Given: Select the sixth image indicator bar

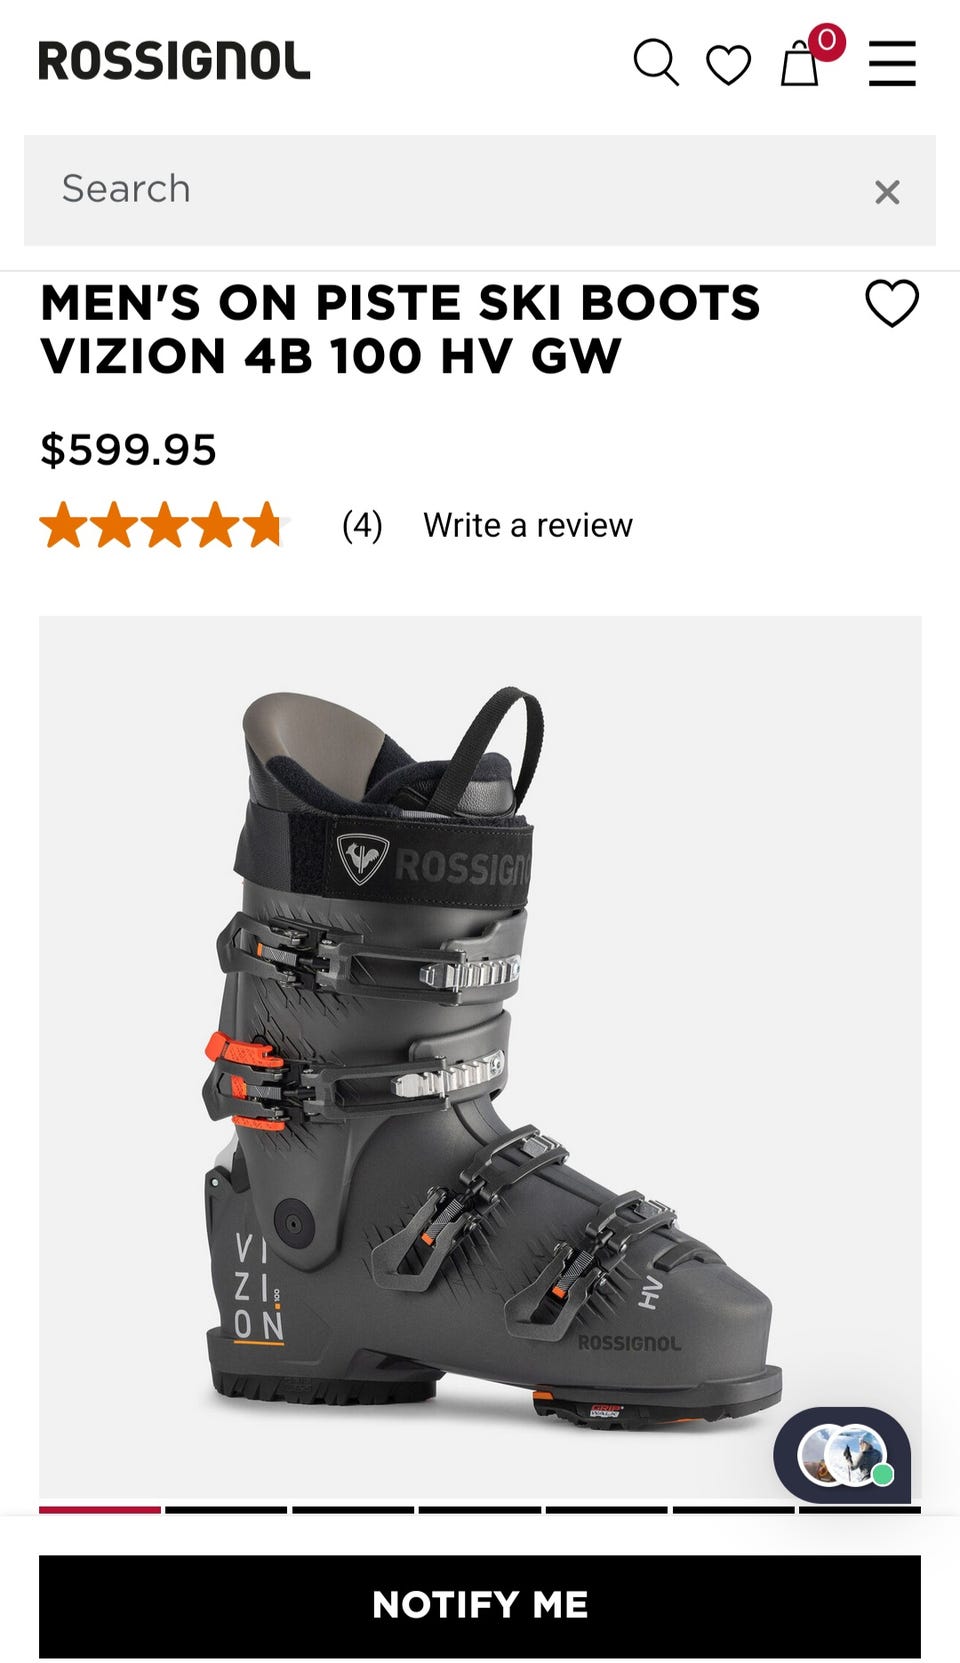Looking at the screenshot, I should click(x=733, y=1510).
